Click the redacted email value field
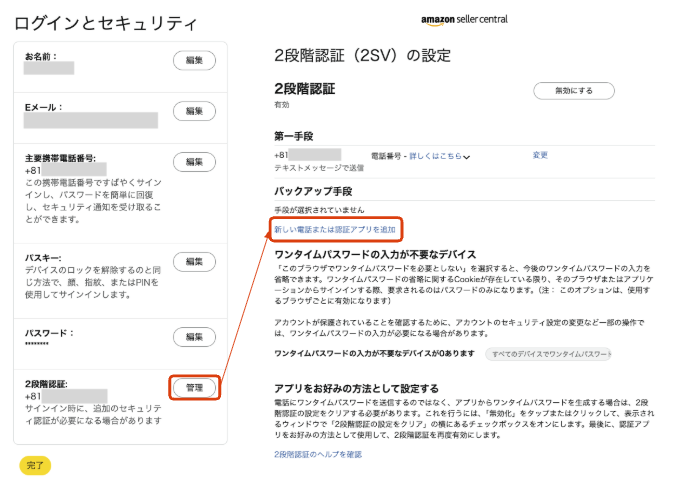The height and width of the screenshot is (486, 676). pyautogui.click(x=91, y=120)
